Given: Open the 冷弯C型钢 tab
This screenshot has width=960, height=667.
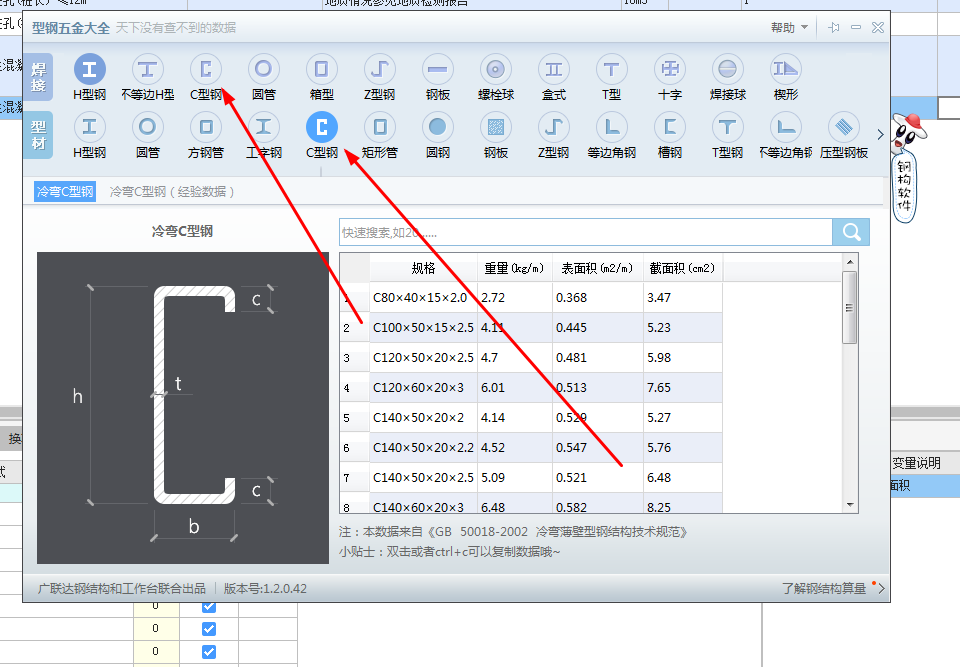Looking at the screenshot, I should 65,192.
